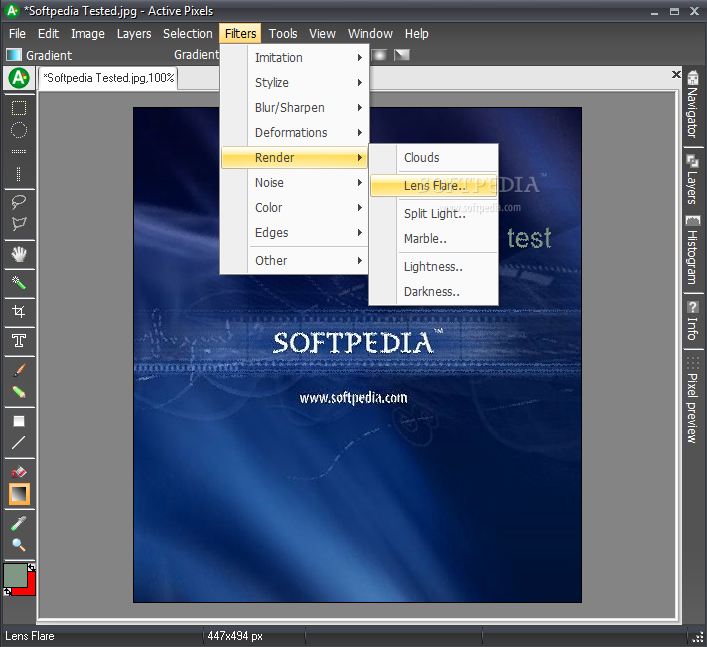Select the rectangular selection tool
This screenshot has height=647, width=707.
(18, 108)
